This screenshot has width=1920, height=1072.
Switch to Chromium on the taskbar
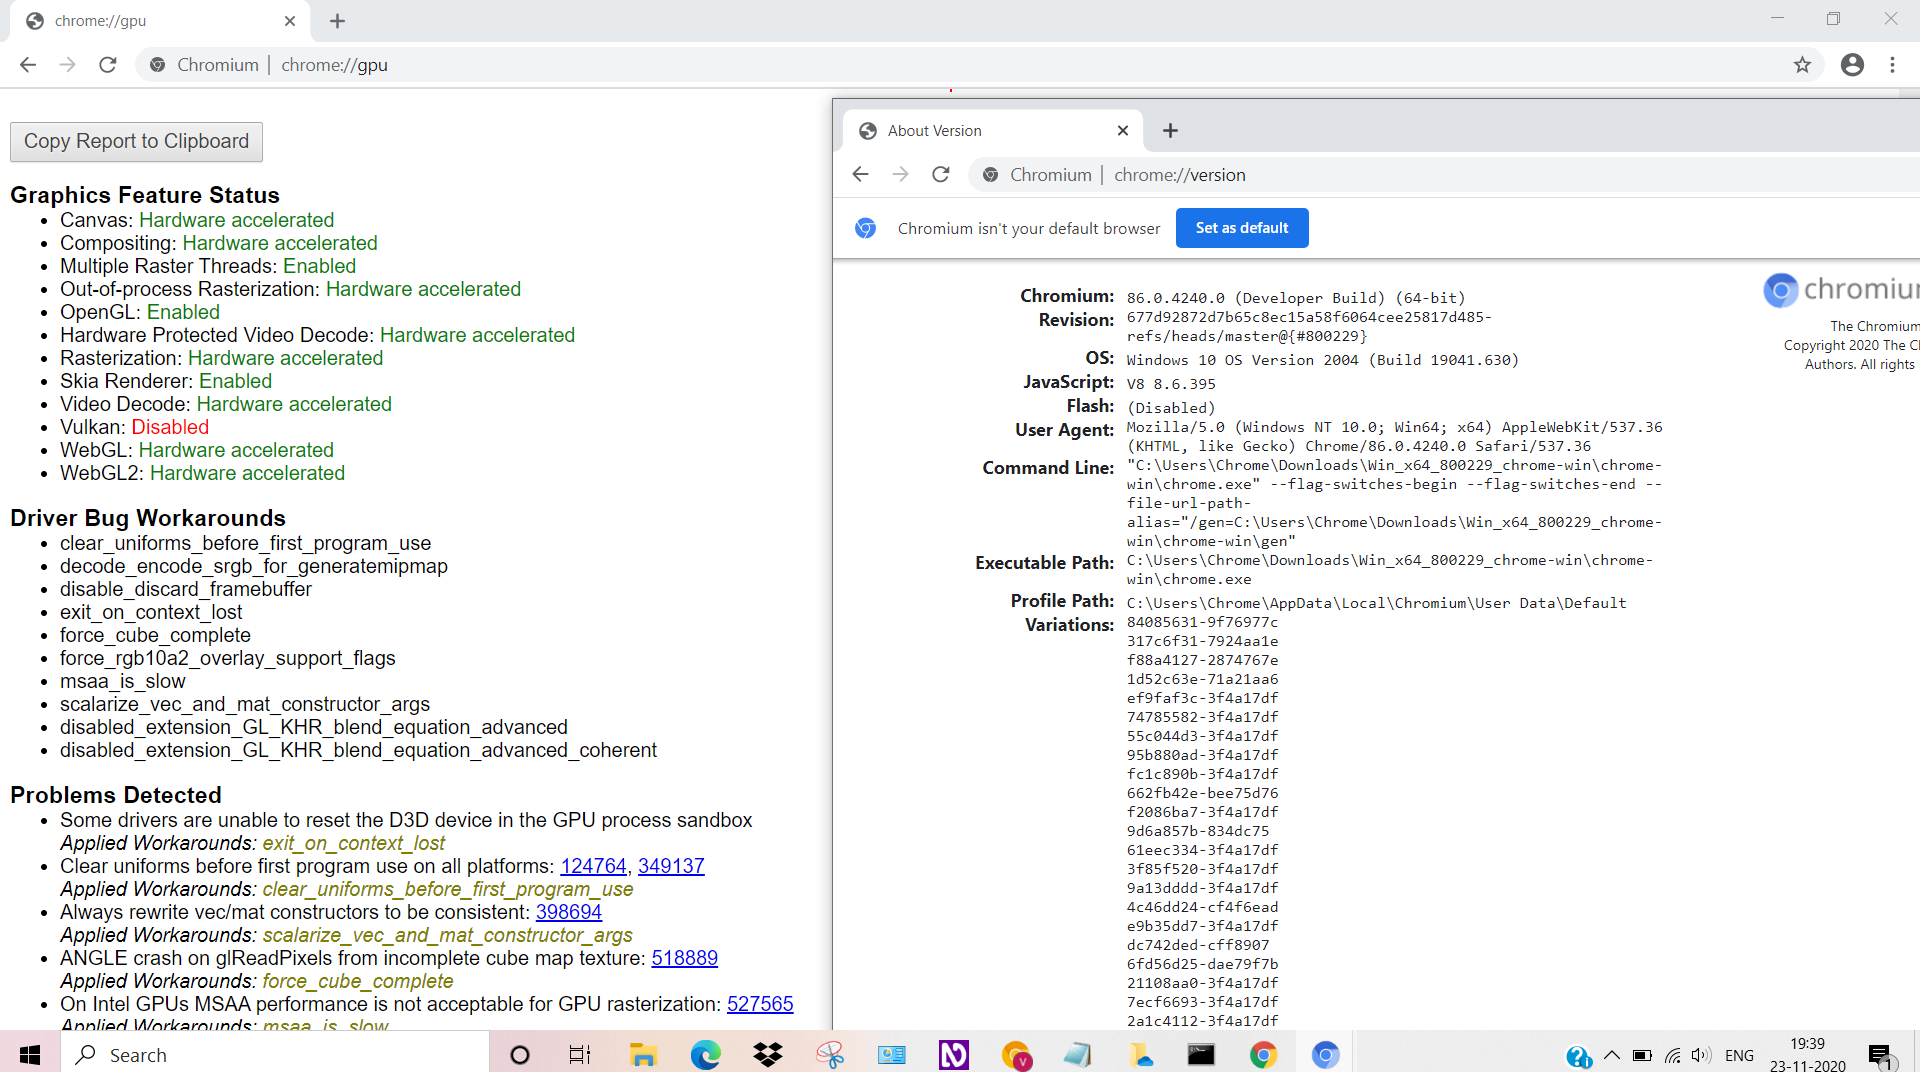pos(1325,1055)
